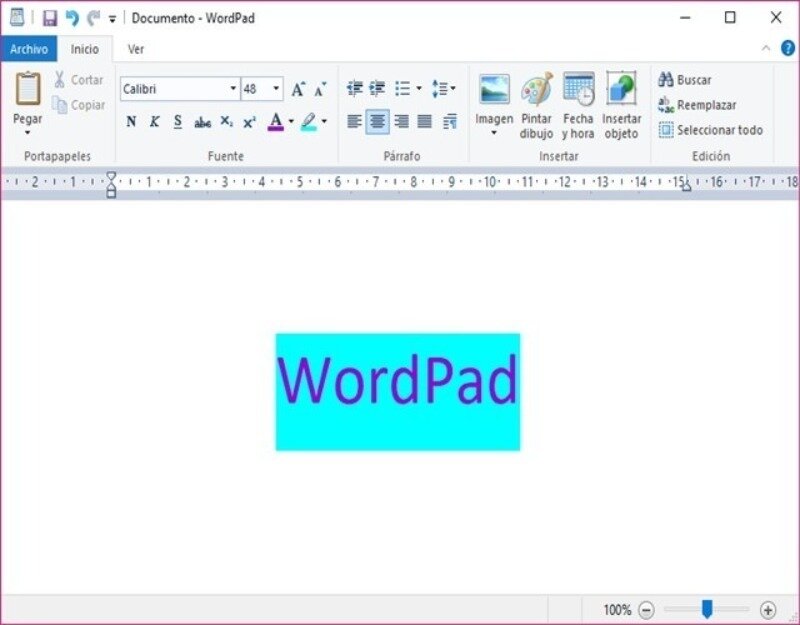800x625 pixels.
Task: Expand the font family dropdown arrow
Action: click(x=233, y=89)
